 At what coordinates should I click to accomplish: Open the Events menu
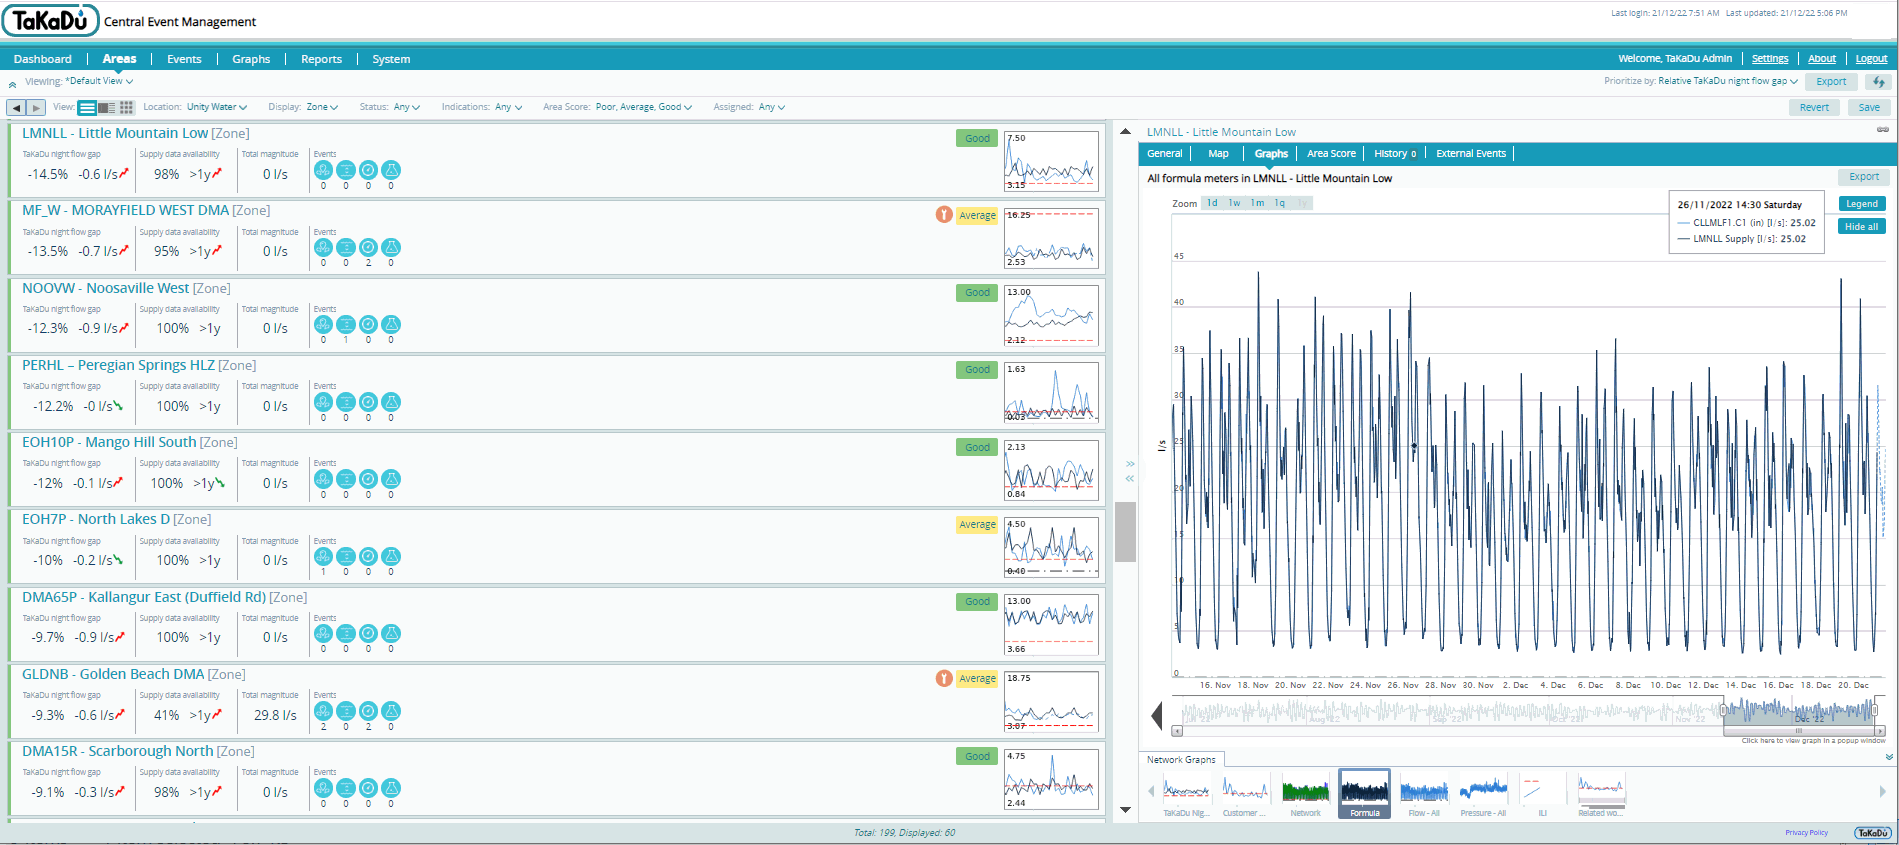coord(184,59)
